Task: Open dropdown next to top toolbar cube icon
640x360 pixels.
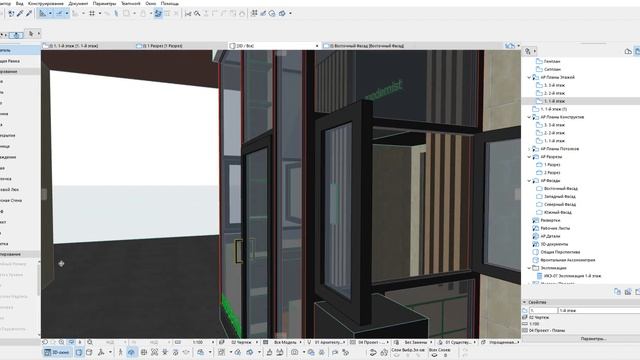Action: point(290,13)
